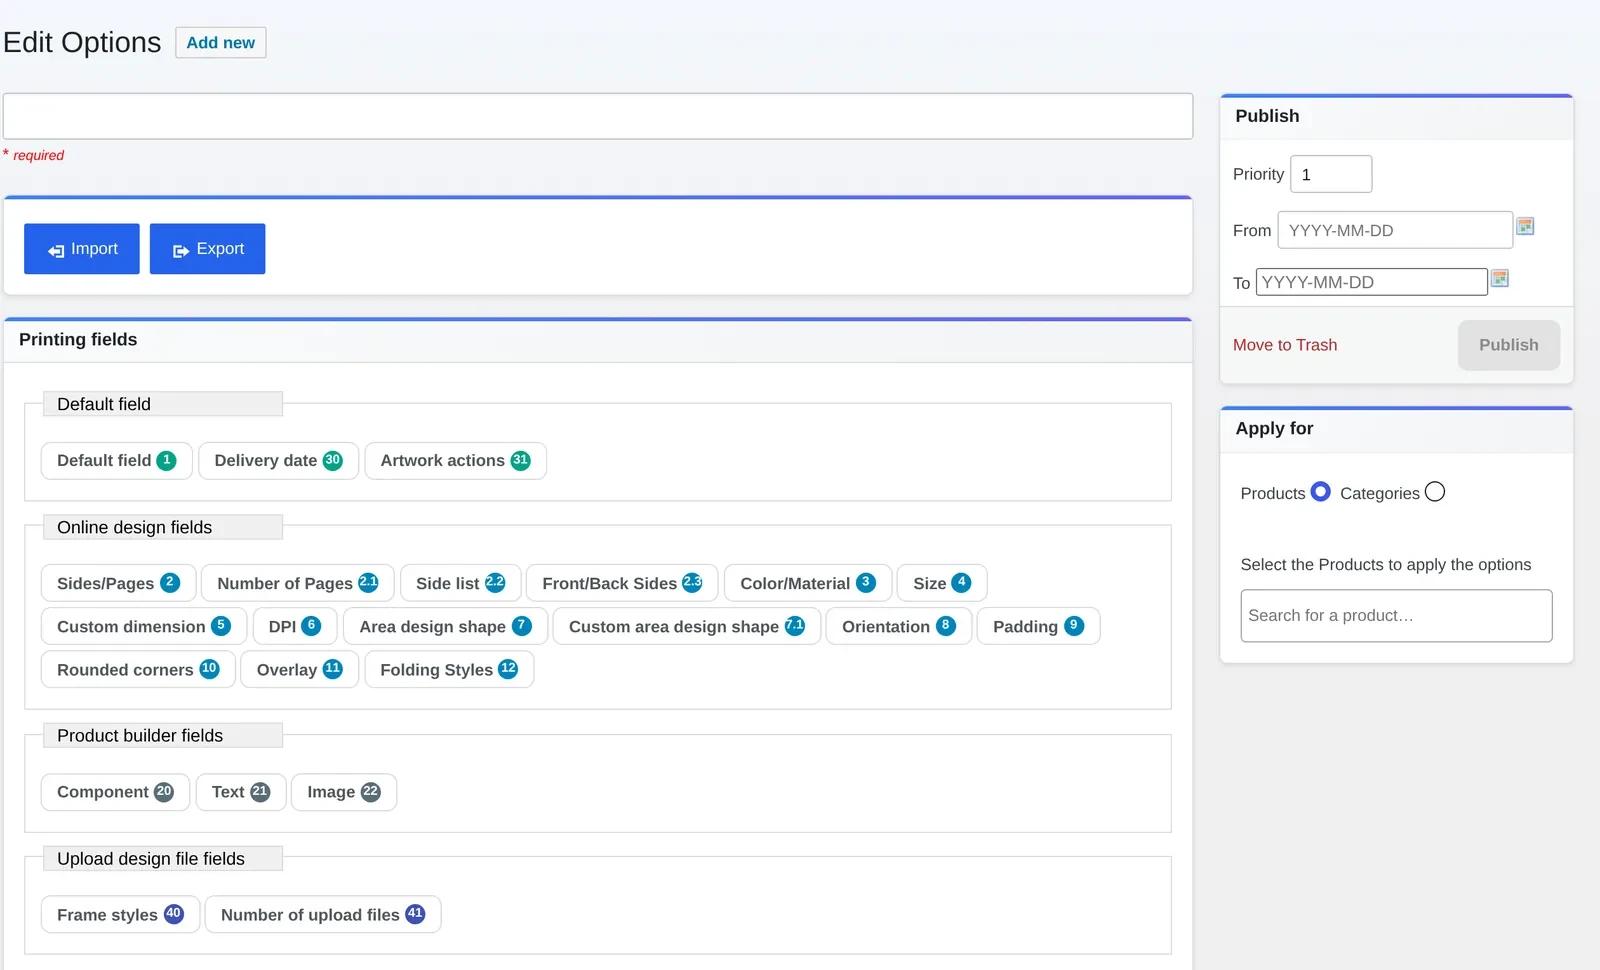The image size is (1600, 970).
Task: Add the Area design shape field
Action: (x=445, y=627)
